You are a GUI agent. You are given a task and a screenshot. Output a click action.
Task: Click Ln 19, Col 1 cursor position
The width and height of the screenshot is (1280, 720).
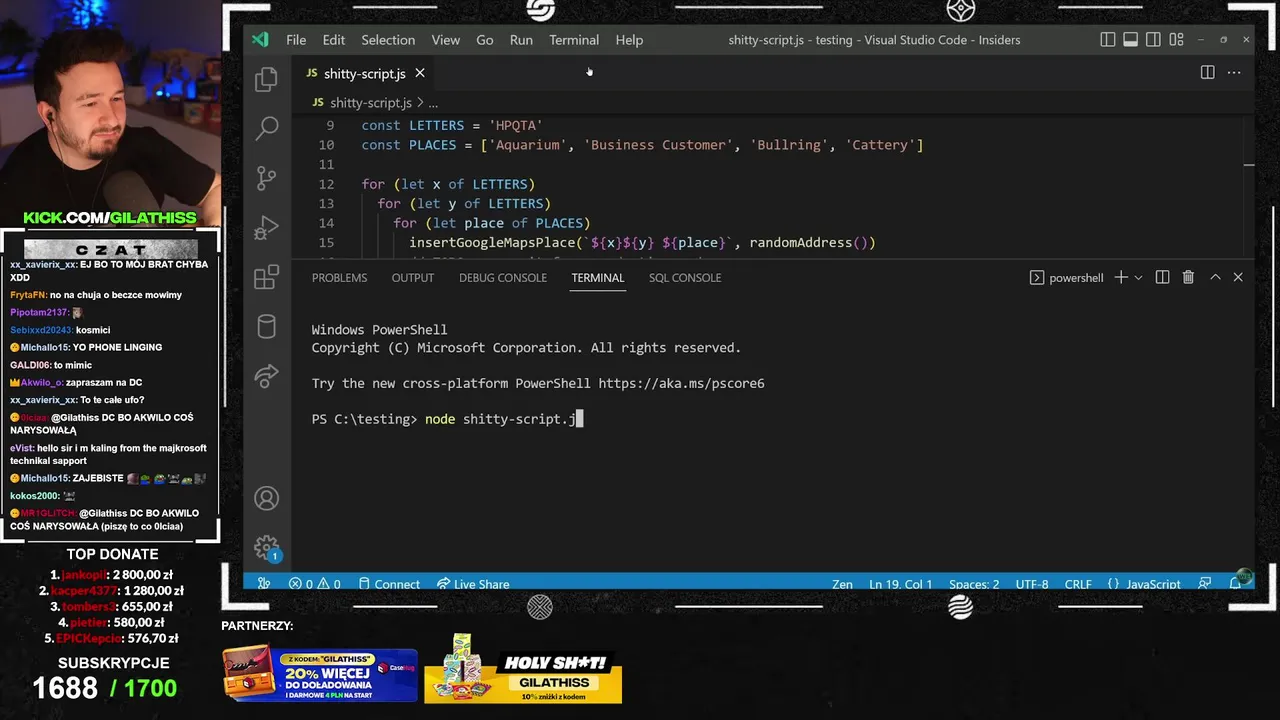tap(900, 584)
